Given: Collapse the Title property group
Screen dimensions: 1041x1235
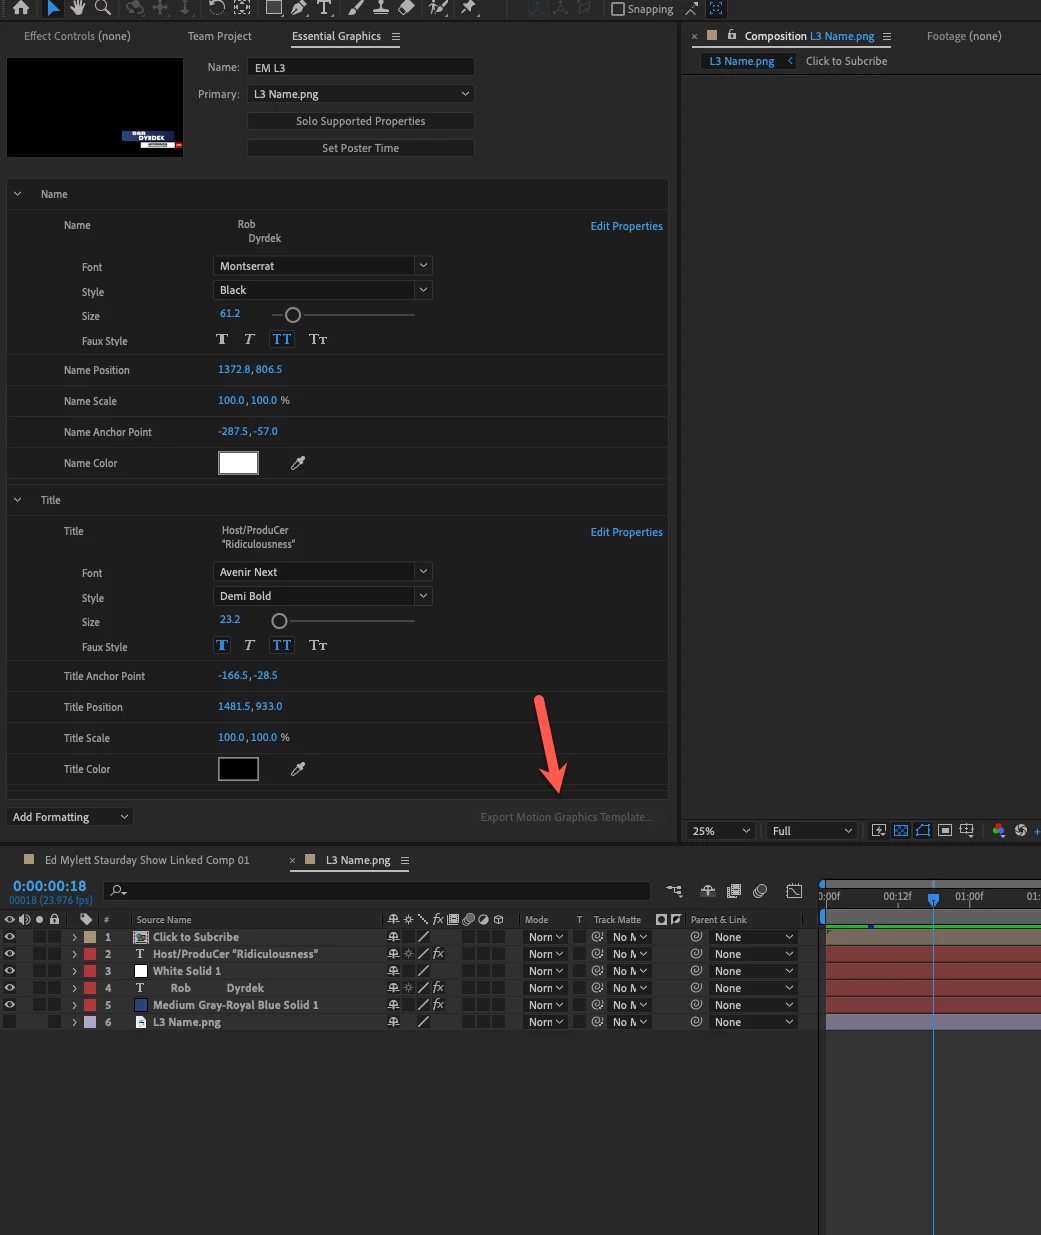Looking at the screenshot, I should pos(17,500).
